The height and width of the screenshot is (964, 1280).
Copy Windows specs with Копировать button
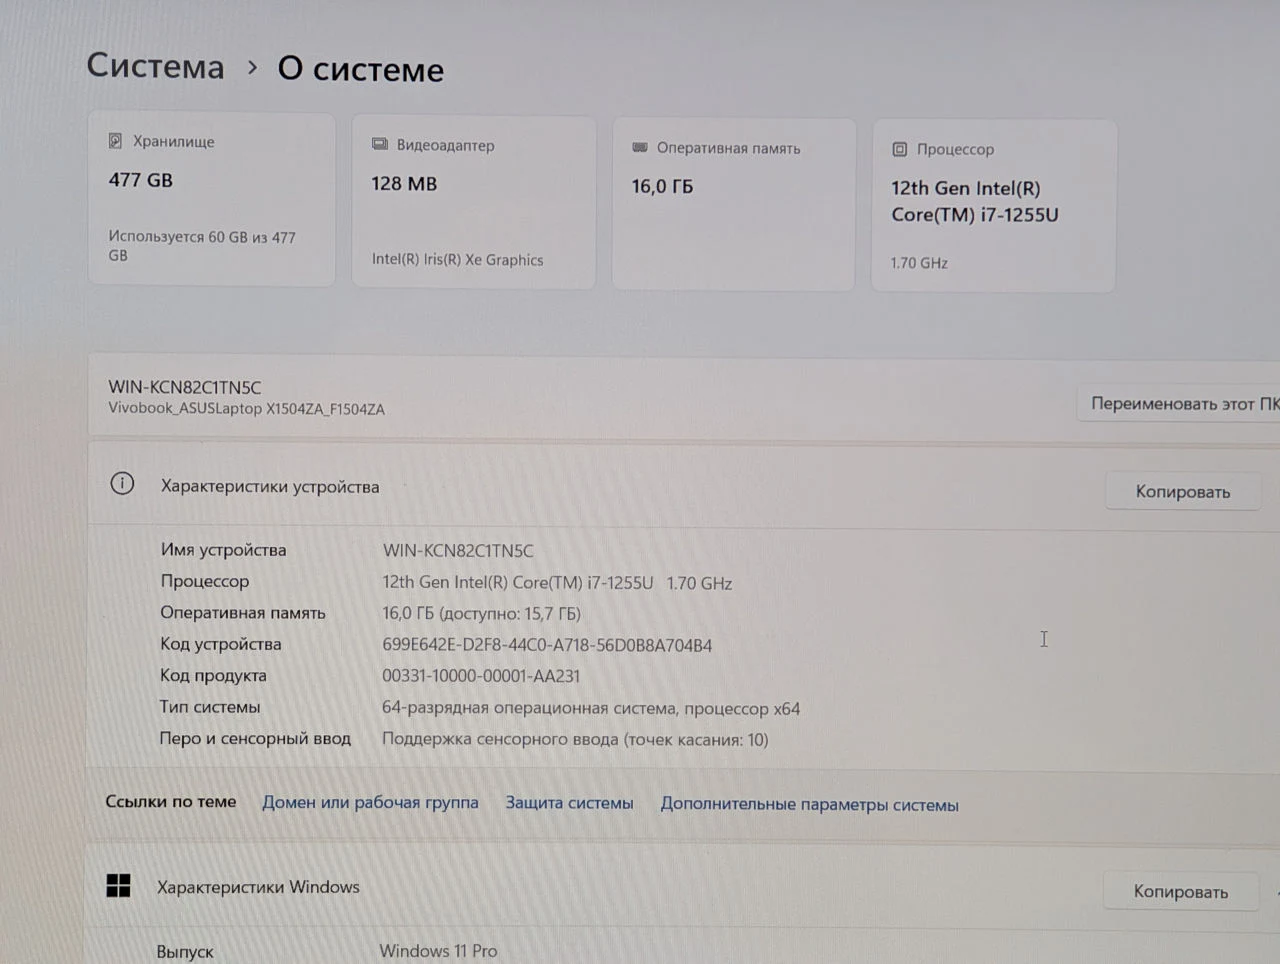(1181, 891)
